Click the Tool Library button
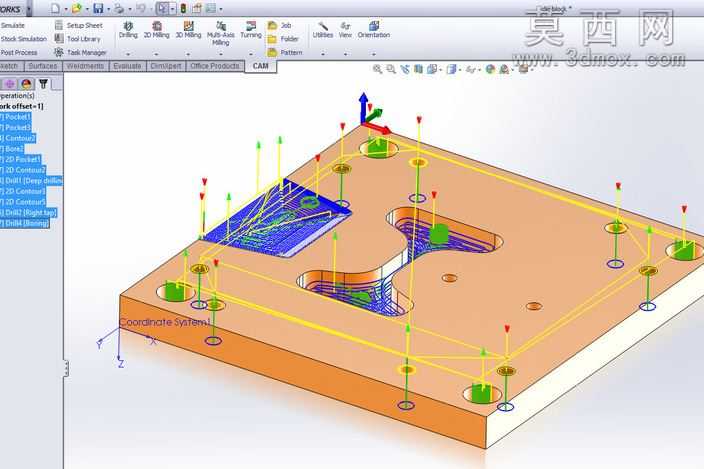 78,39
